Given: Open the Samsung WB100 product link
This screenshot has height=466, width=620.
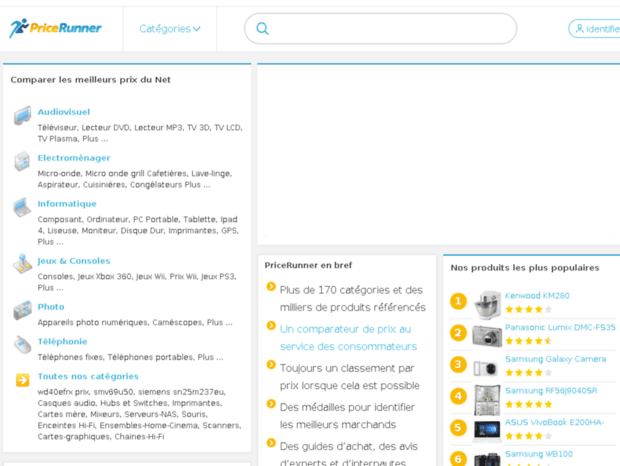Looking at the screenshot, I should 539,454.
